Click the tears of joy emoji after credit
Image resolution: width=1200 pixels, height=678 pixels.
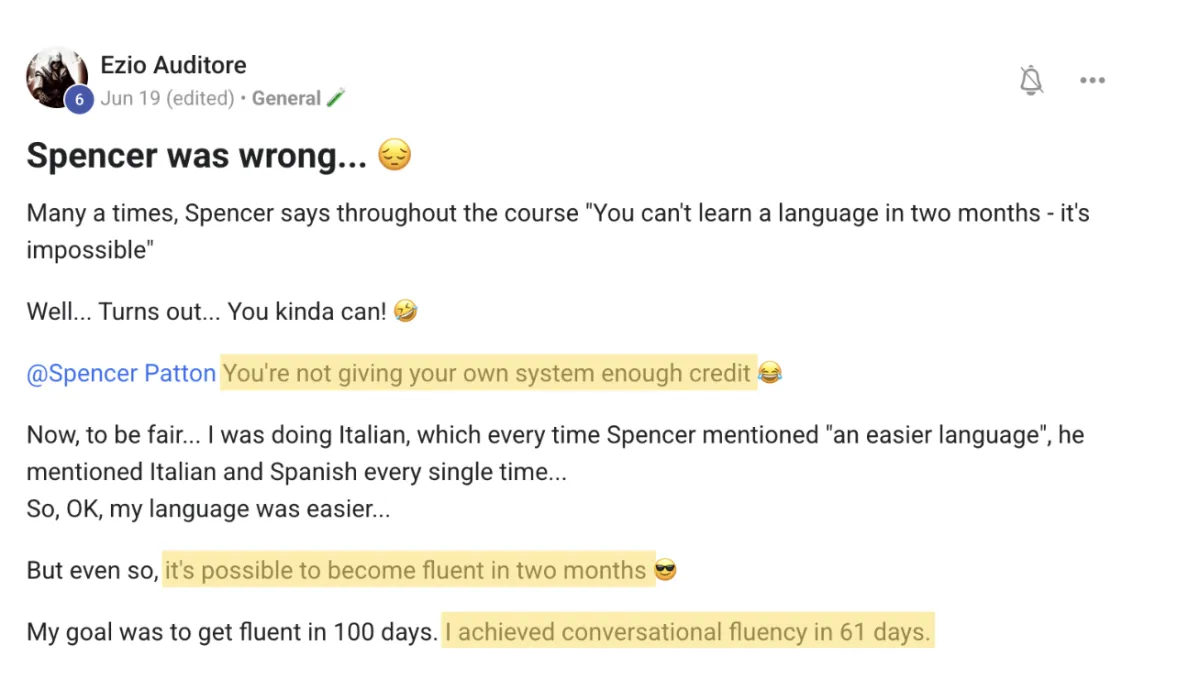(x=770, y=373)
